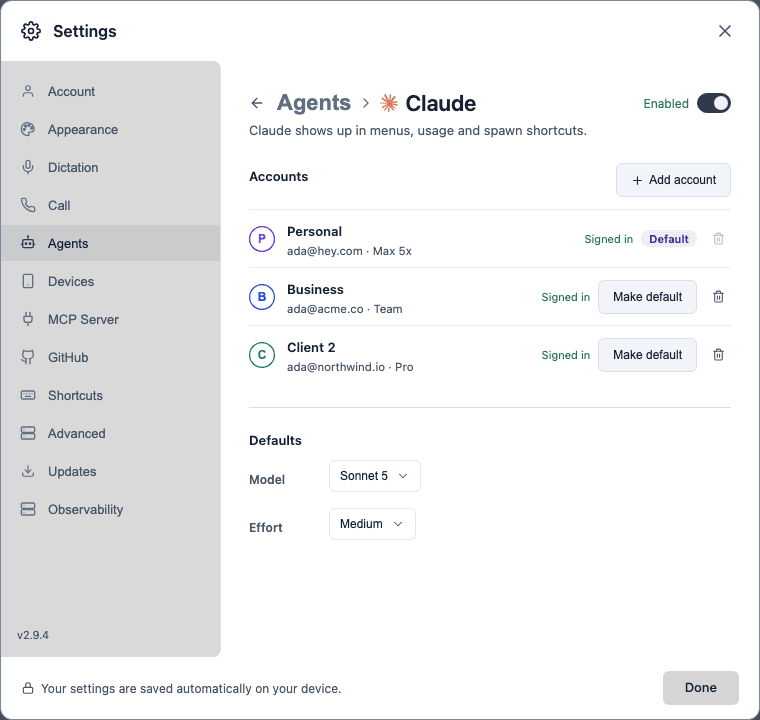760x720 pixels.
Task: Click the MCP Server plug icon
Action: tap(28, 320)
